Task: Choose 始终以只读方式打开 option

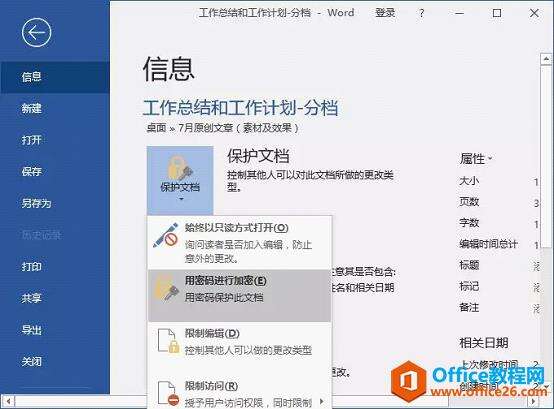Action: [240, 243]
